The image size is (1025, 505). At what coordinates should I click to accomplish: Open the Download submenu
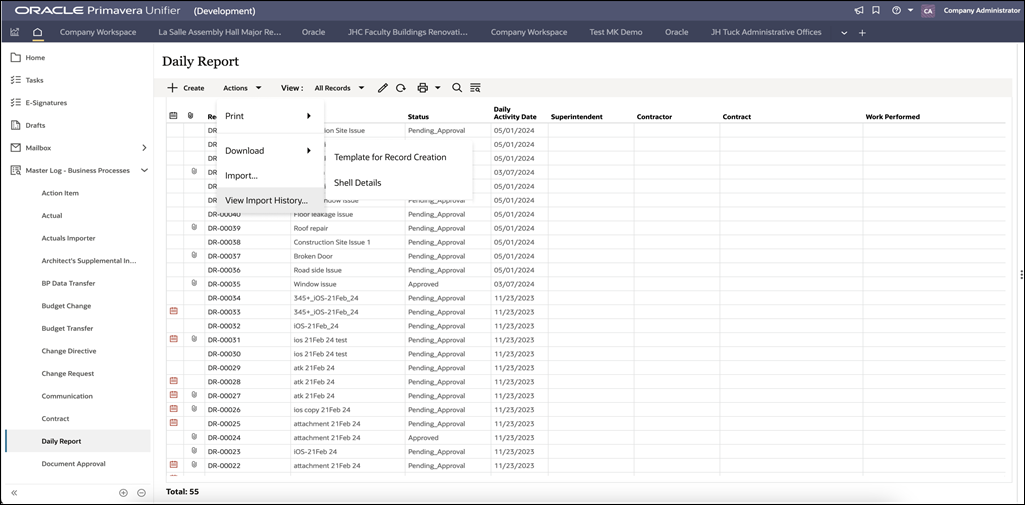click(x=270, y=150)
